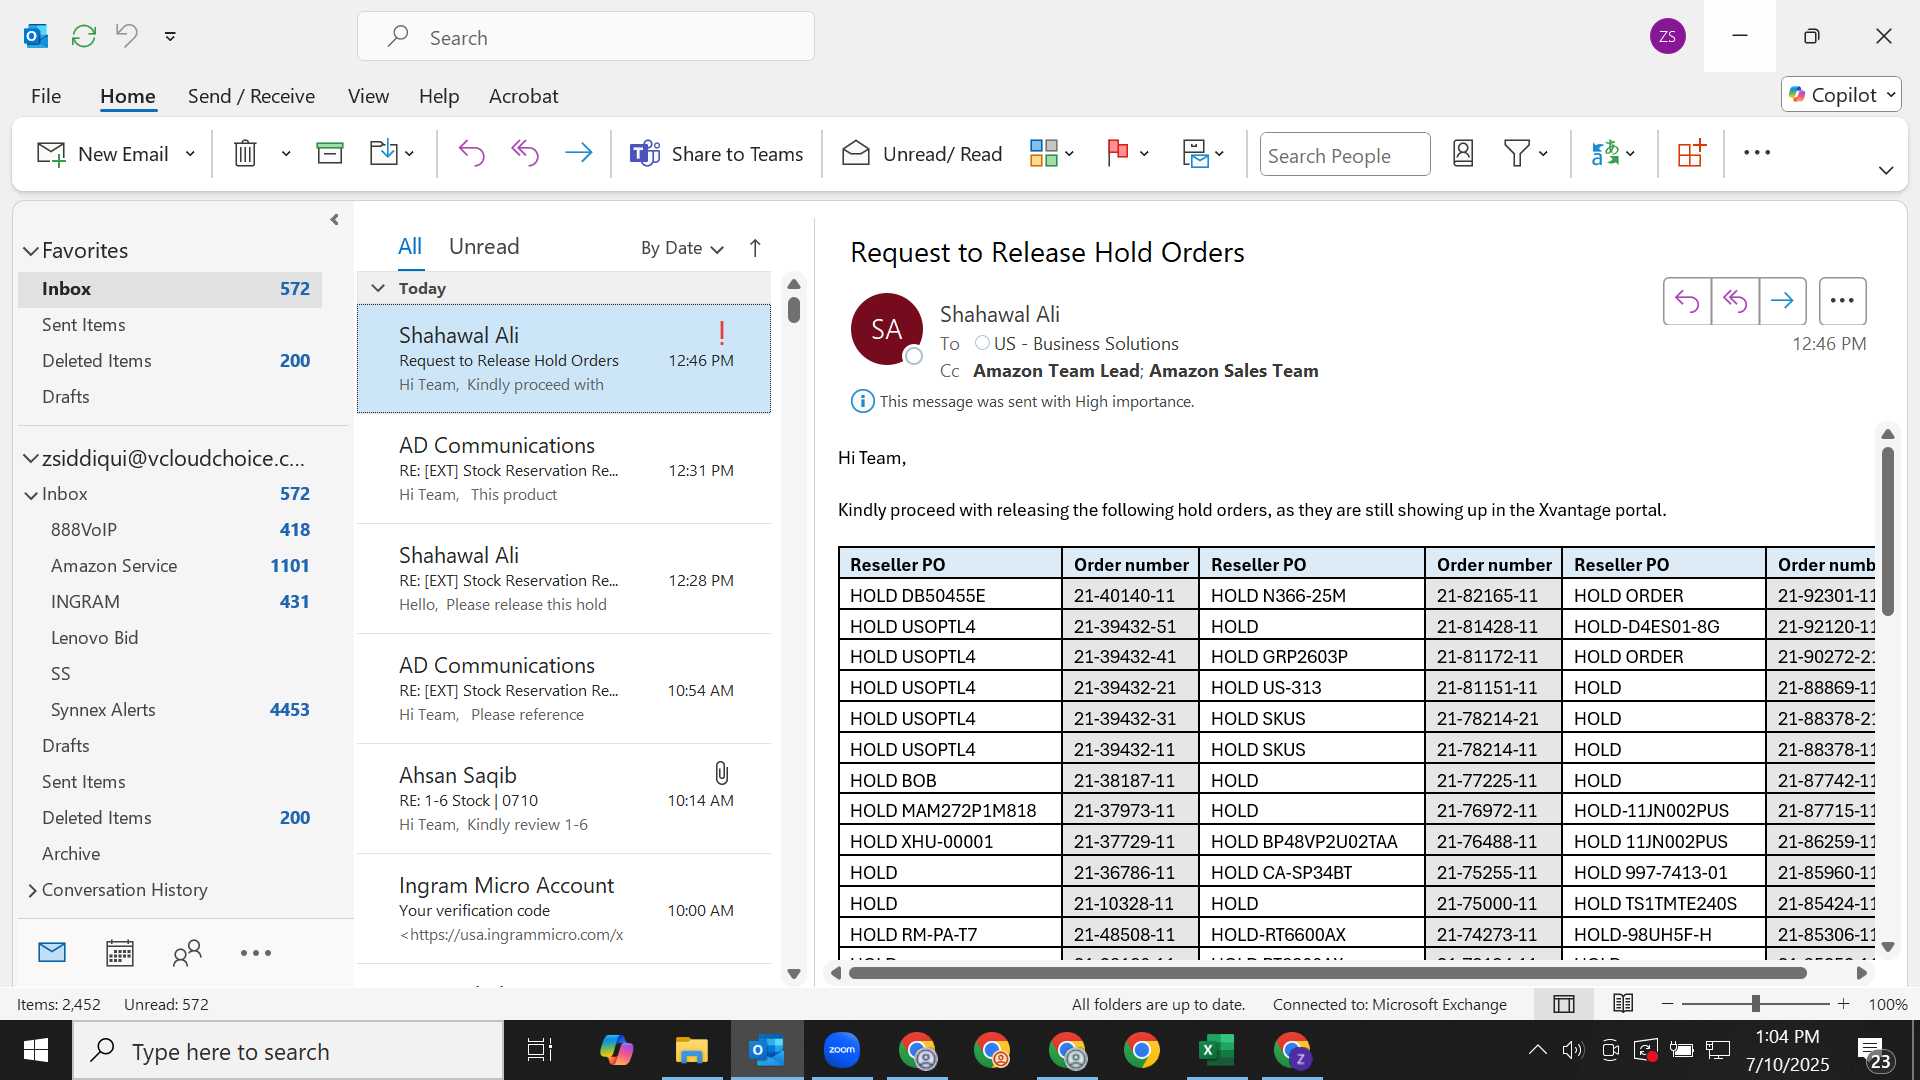This screenshot has height=1080, width=1920.
Task: Collapse the folder pane arrow
Action: (x=334, y=220)
